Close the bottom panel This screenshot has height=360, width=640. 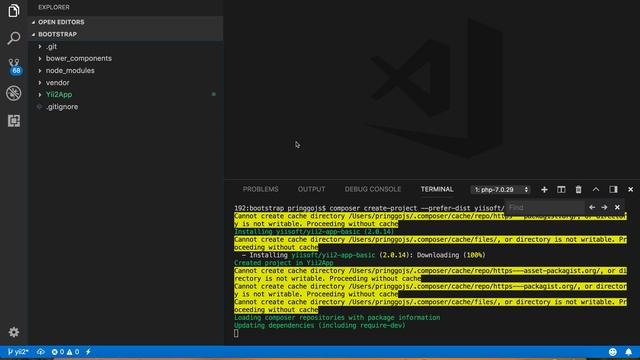[630, 189]
